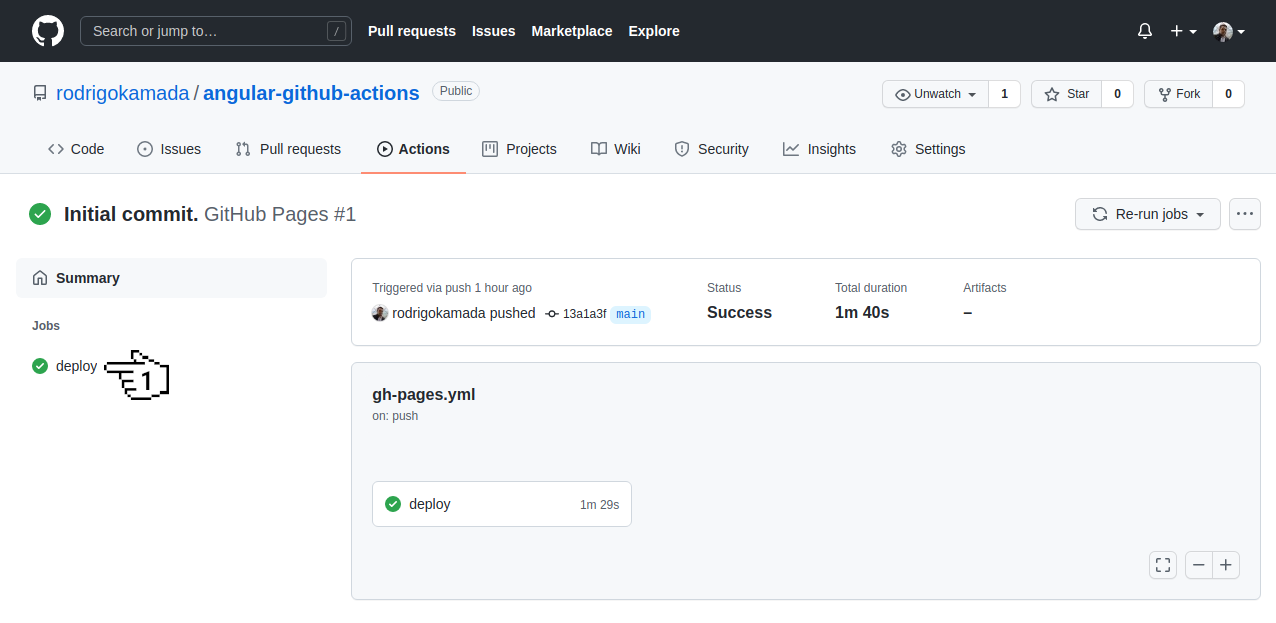Expand the Unwatch dropdown
Image resolution: width=1276 pixels, height=623 pixels.
pos(936,94)
